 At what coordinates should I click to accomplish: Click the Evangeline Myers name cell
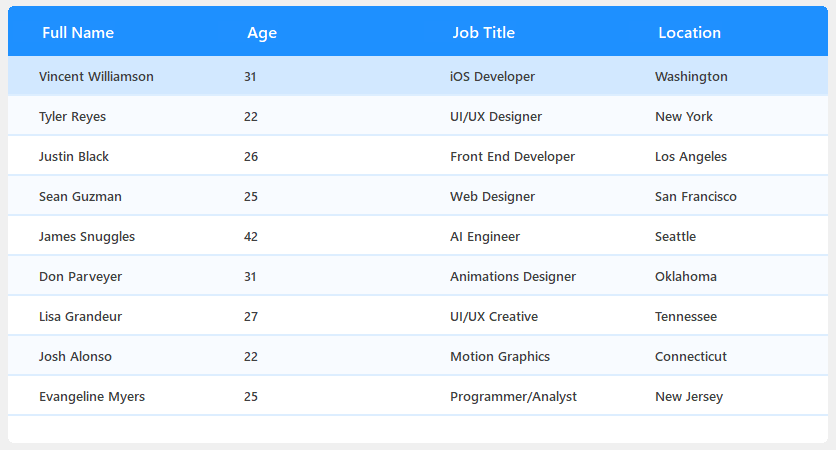coord(92,396)
